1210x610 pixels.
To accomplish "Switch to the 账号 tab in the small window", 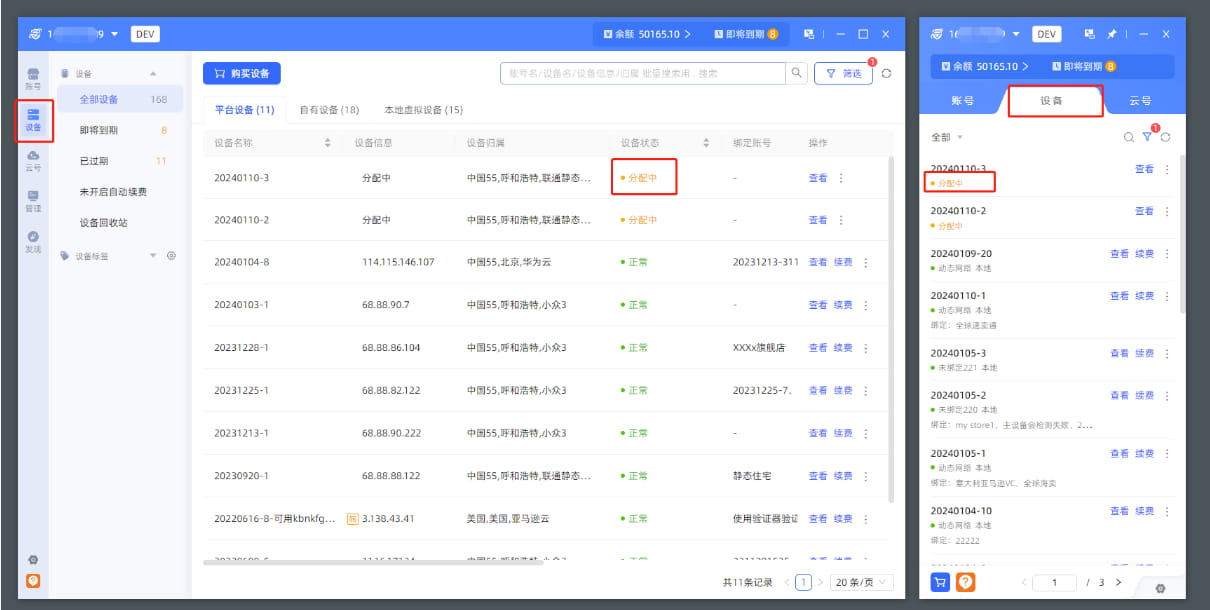I will 962,101.
